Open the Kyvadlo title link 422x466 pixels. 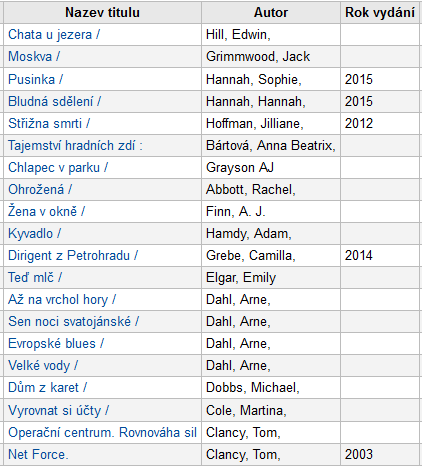pyautogui.click(x=34, y=234)
